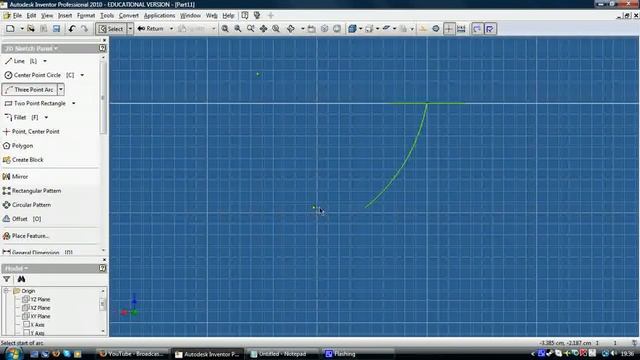Open the Insert menu
This screenshot has width=640, height=360.
[x=65, y=16]
